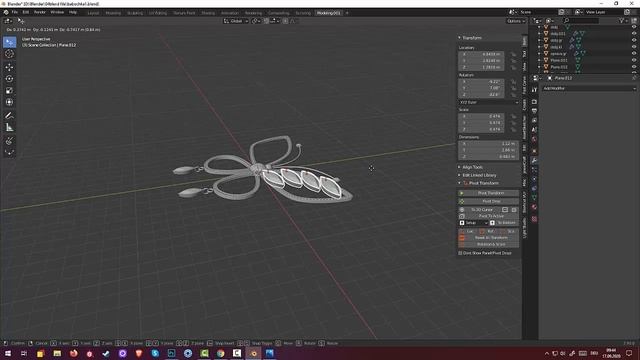Click the Pivot Transform button

(x=489, y=193)
